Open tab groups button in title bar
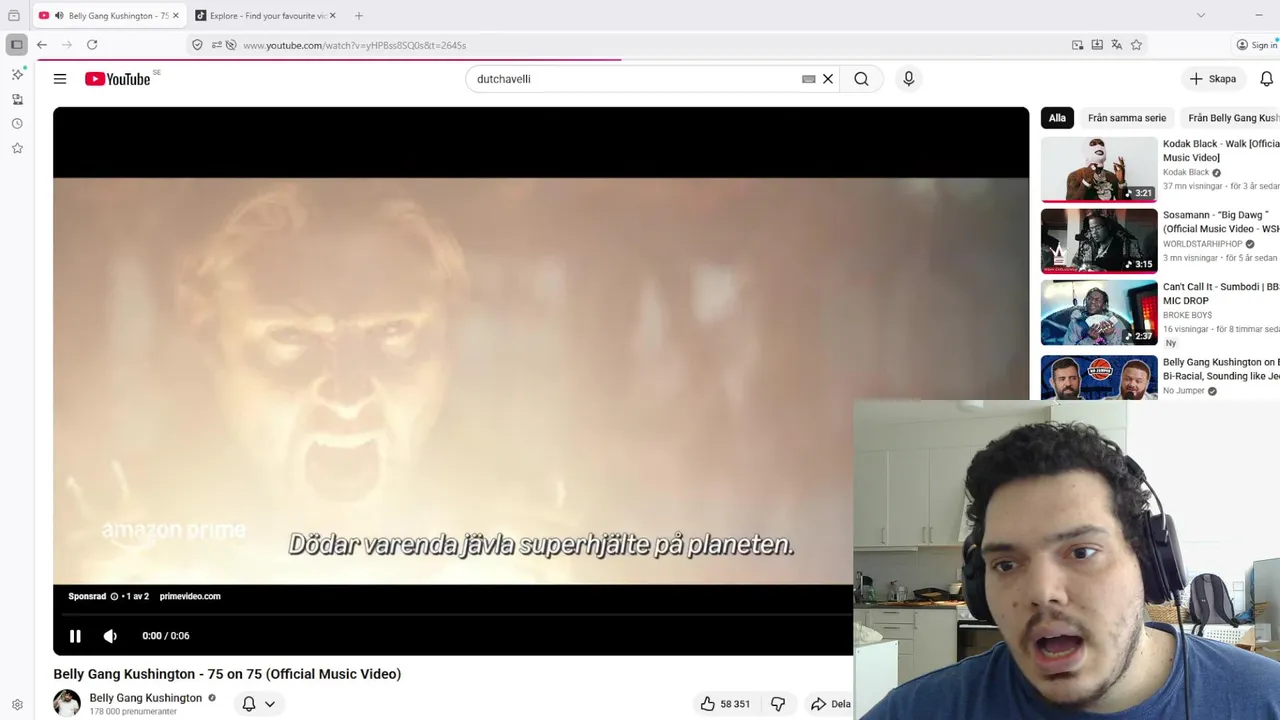Image resolution: width=1280 pixels, height=720 pixels. point(14,15)
